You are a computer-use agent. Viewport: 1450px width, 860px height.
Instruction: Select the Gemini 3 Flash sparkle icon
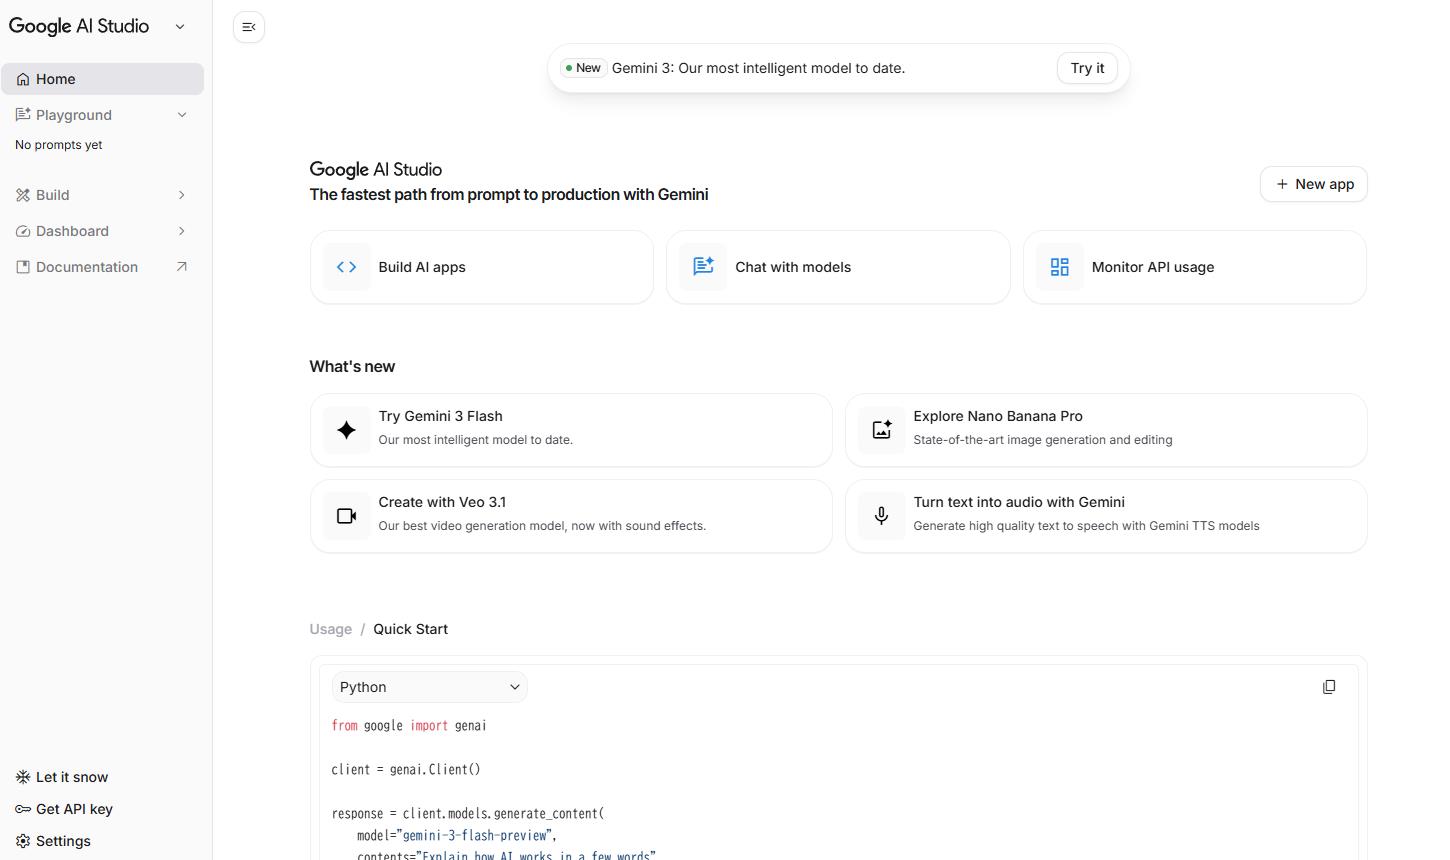346,430
